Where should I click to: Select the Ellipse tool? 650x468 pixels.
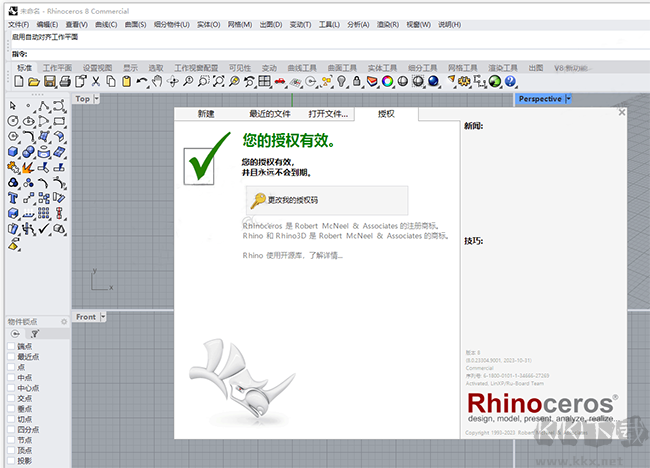click(x=28, y=121)
